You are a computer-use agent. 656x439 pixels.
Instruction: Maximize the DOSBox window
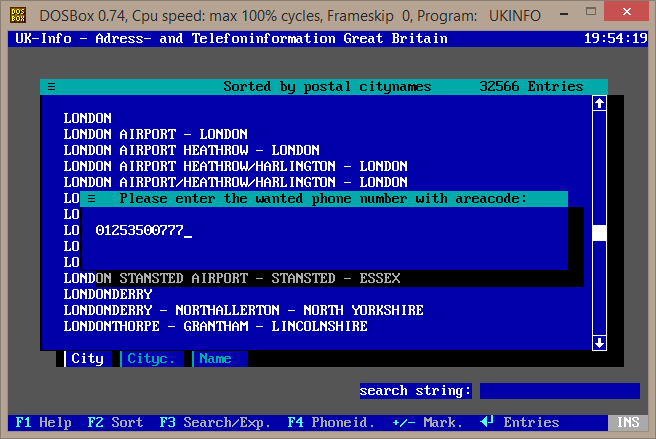coord(591,12)
